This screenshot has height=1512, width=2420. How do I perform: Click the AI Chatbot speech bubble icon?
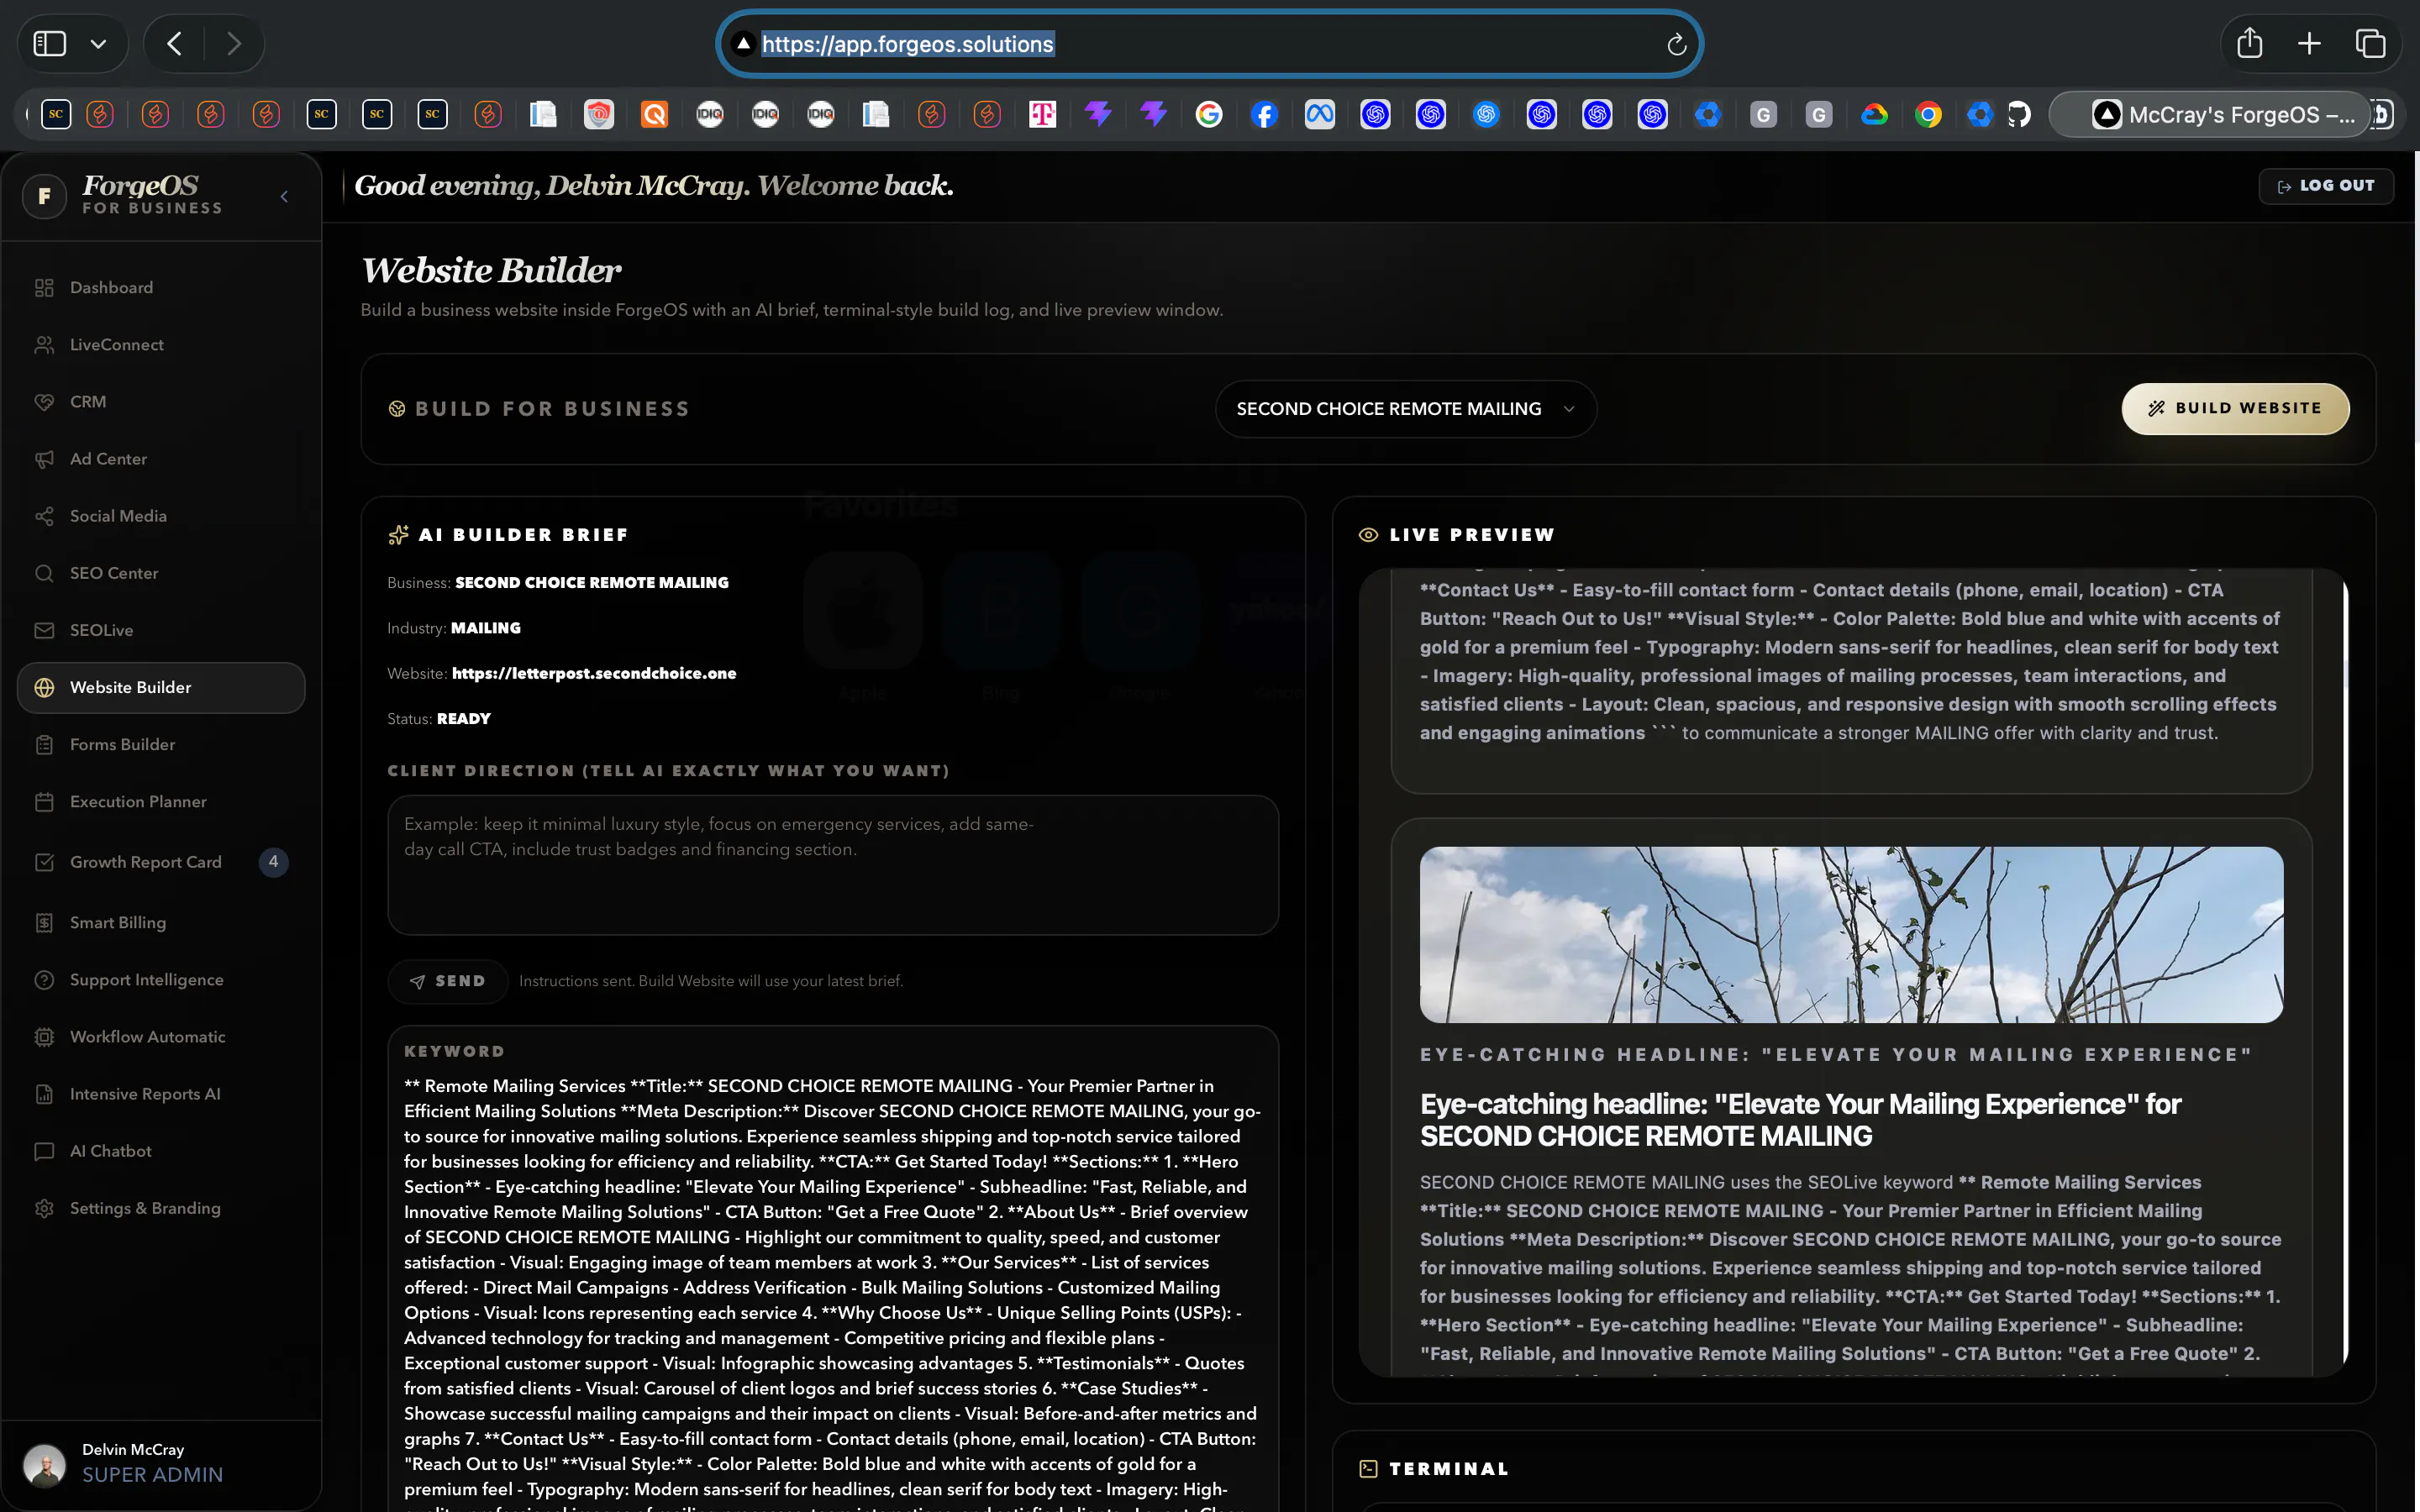[44, 1151]
